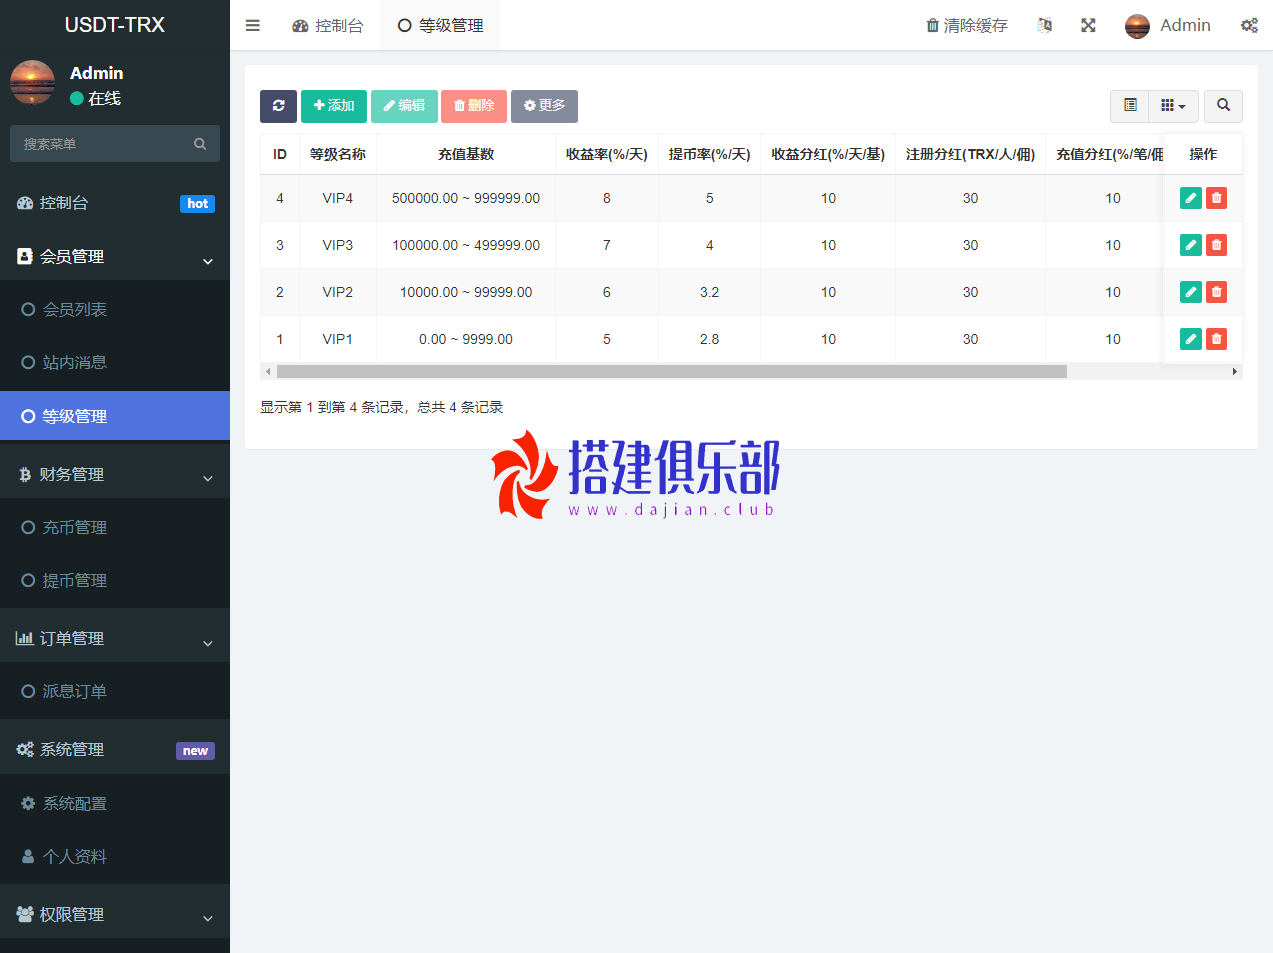Switch to 控制台 top tab
Viewport: 1273px width, 953px height.
click(328, 26)
